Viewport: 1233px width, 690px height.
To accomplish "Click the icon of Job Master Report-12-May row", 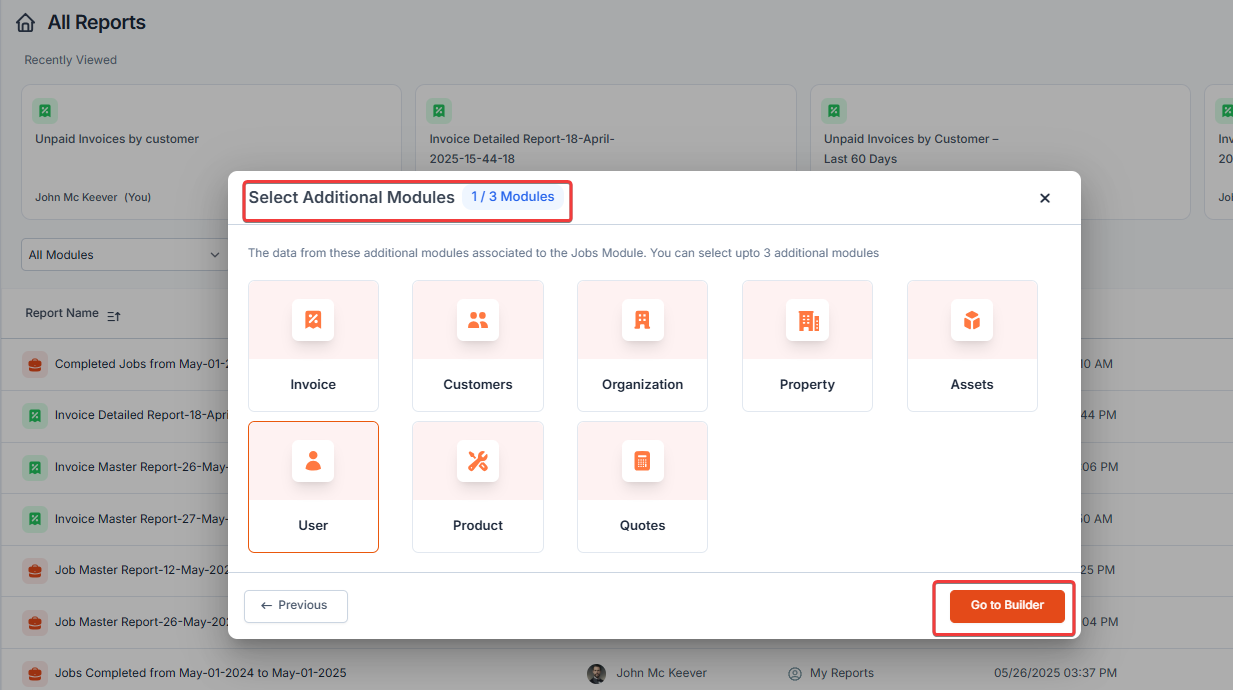I will pyautogui.click(x=35, y=571).
